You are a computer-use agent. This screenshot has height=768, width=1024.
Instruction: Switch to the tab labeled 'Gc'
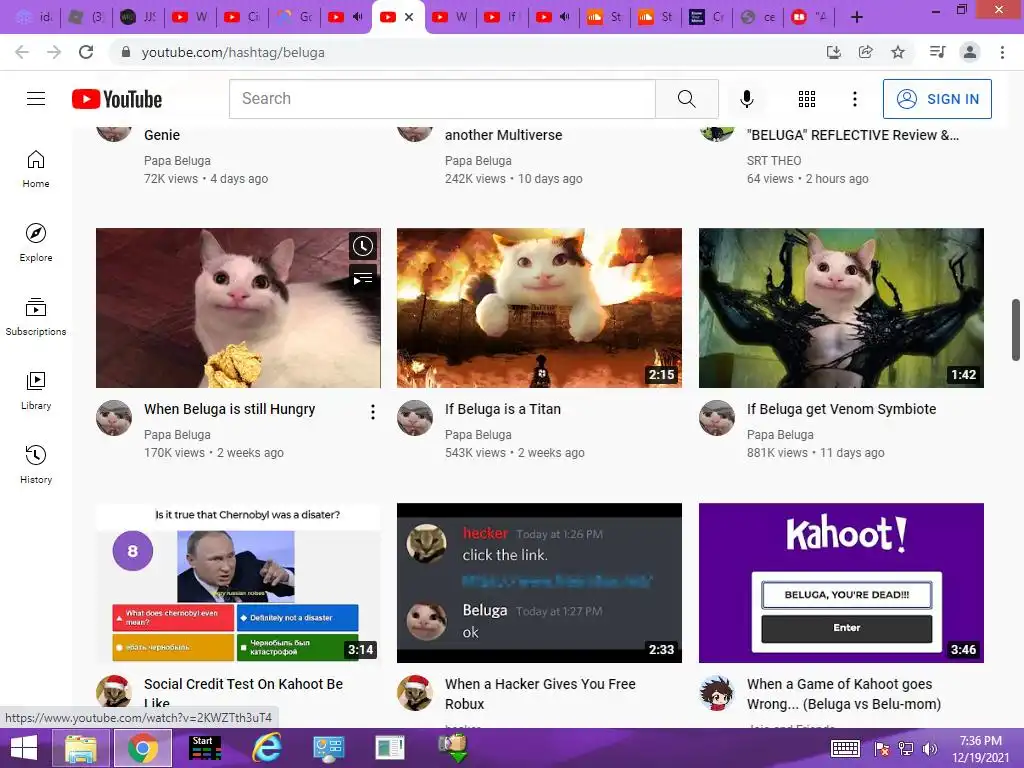coord(293,17)
